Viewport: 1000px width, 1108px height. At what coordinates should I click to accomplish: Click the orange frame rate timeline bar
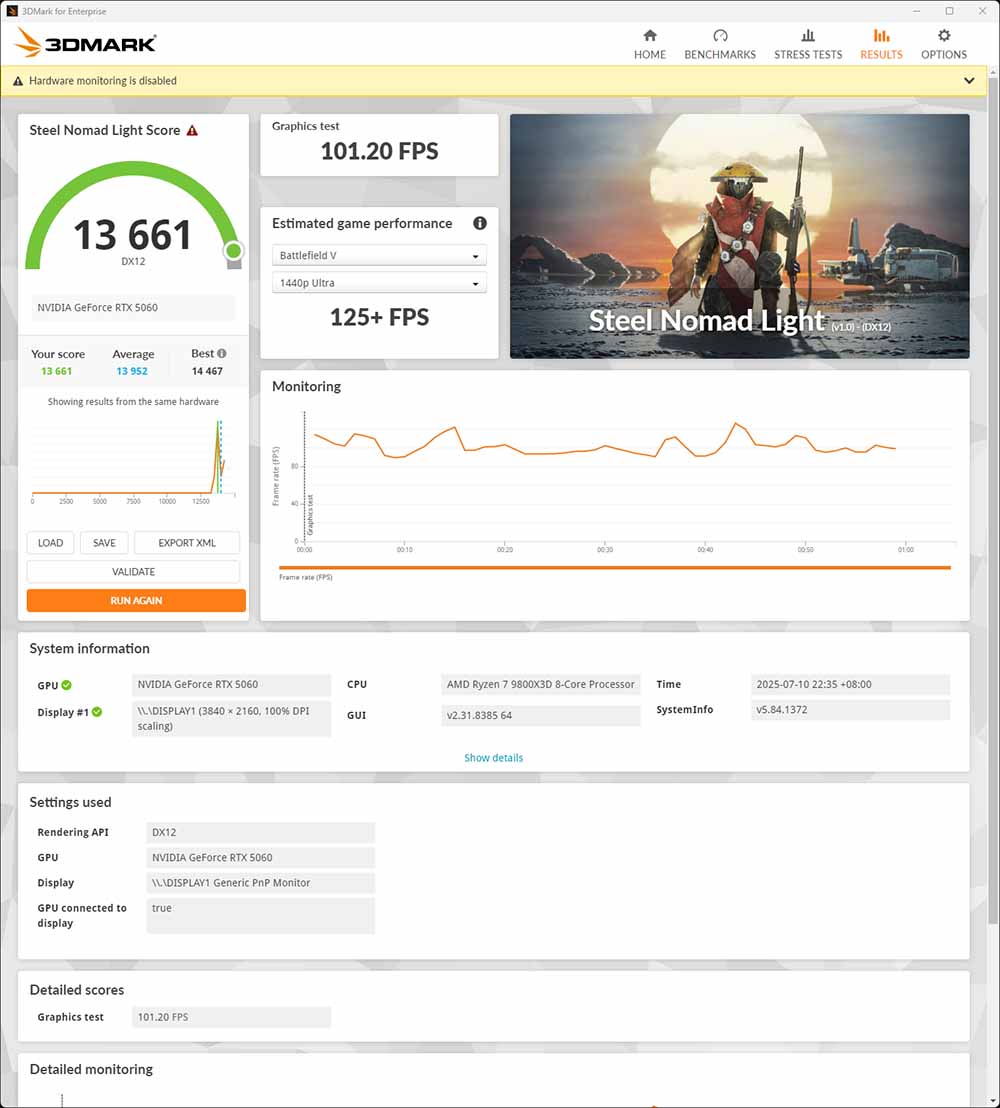click(x=614, y=568)
